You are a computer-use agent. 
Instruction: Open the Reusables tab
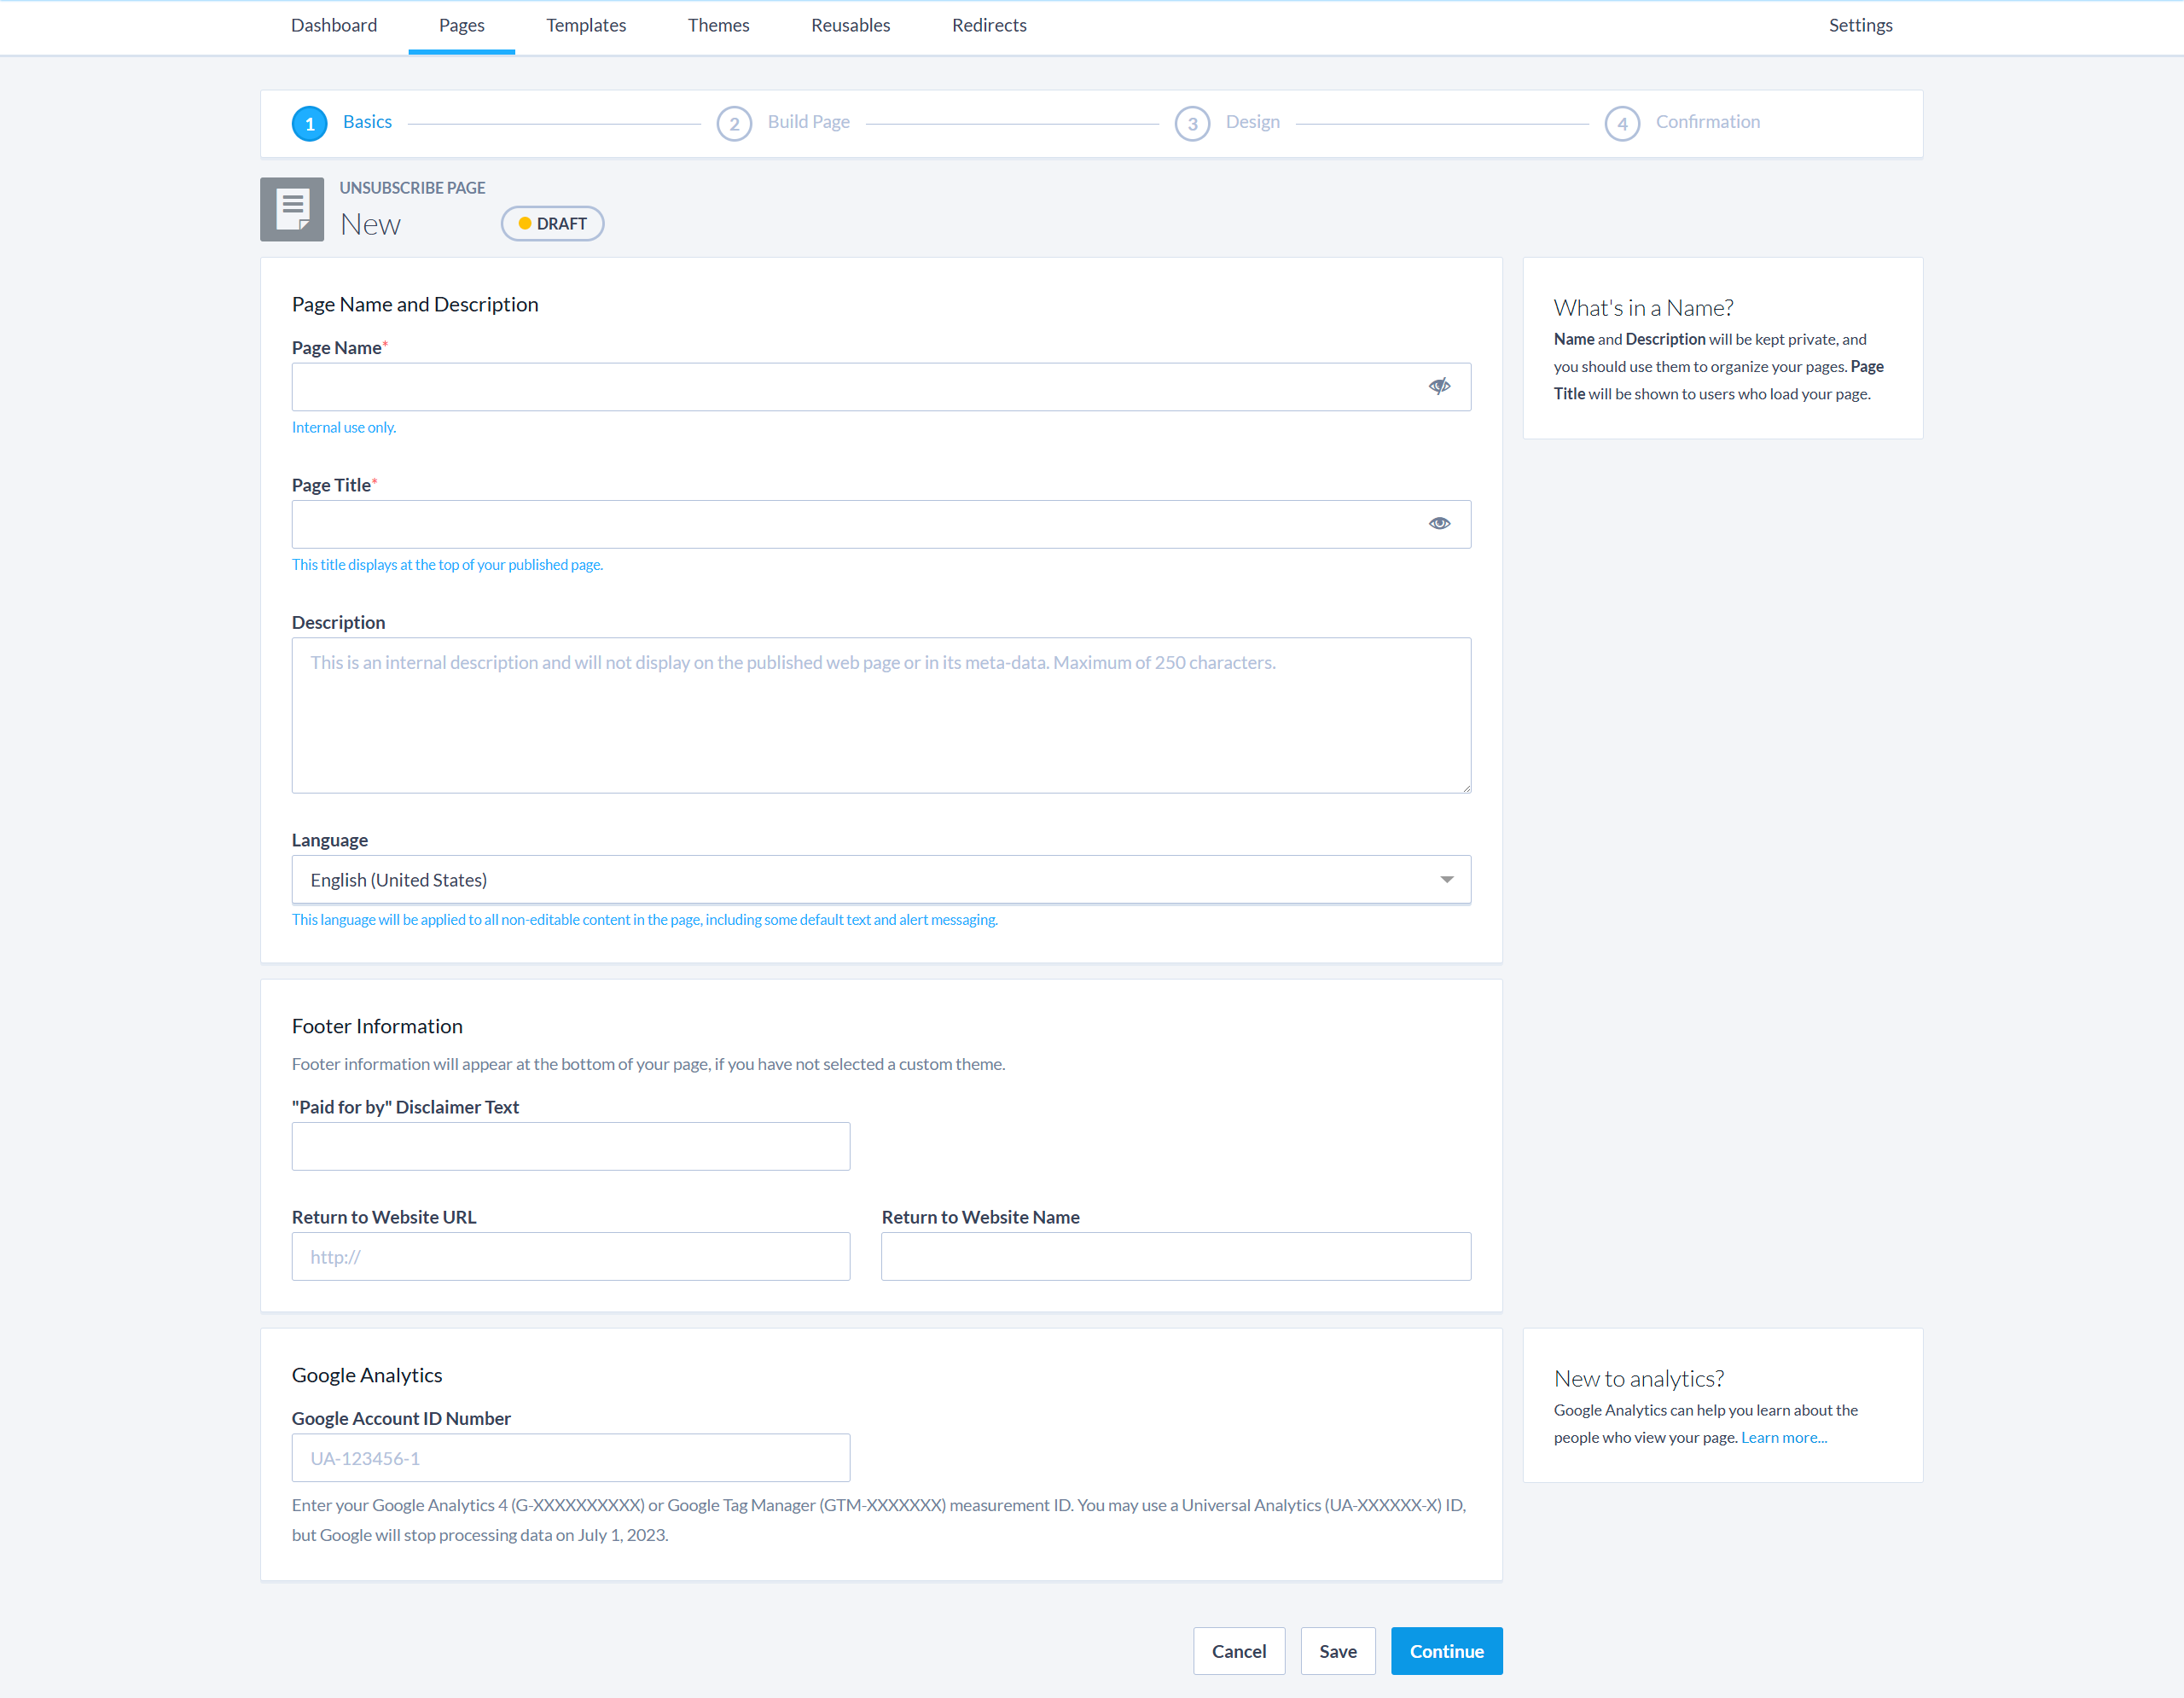(x=850, y=25)
